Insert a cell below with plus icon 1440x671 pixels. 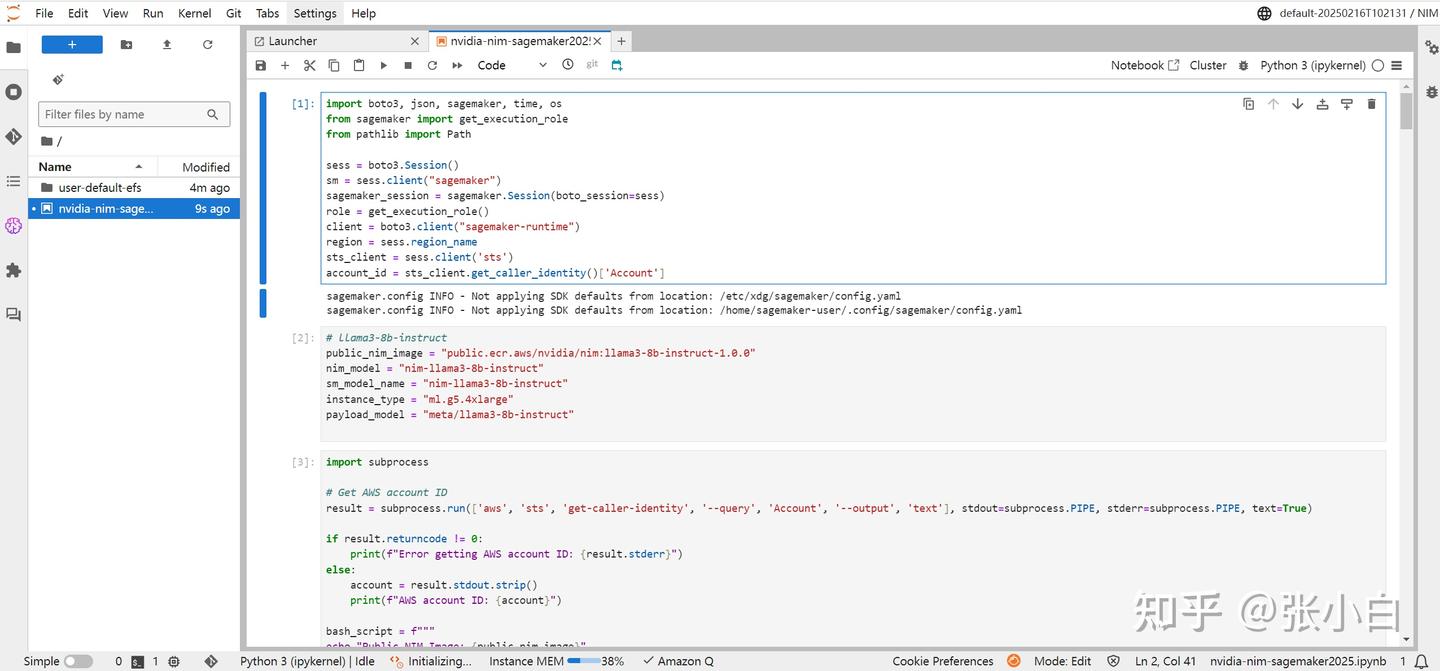click(x=285, y=65)
